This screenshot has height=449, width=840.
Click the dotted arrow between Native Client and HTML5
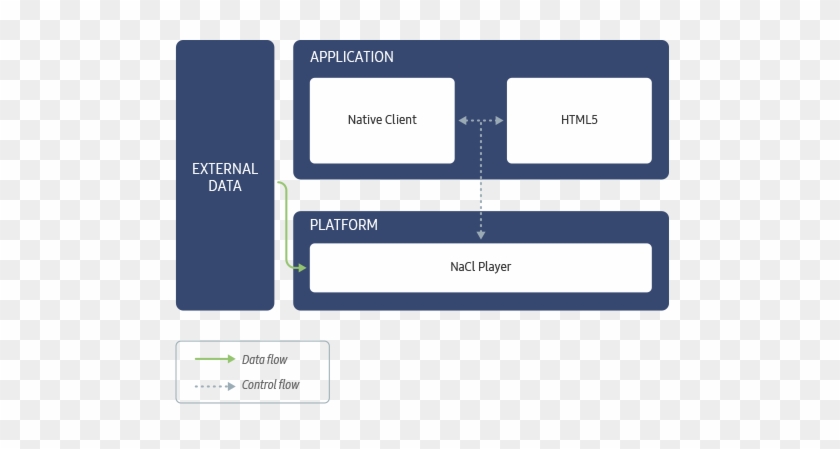click(x=481, y=121)
